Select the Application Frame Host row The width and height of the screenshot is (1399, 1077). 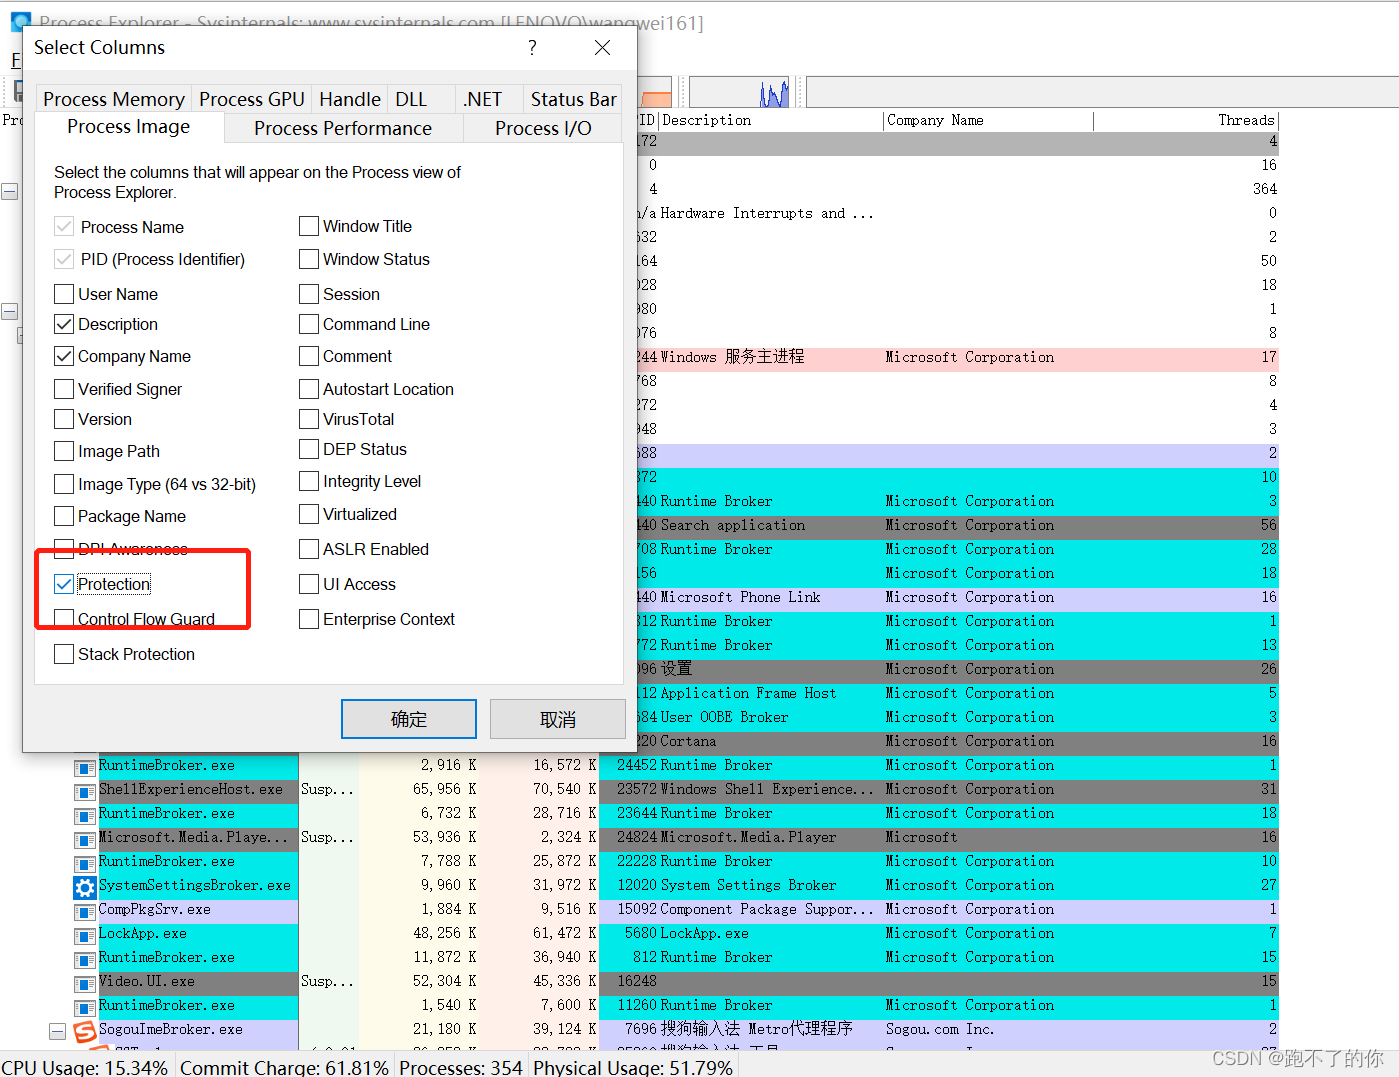957,693
